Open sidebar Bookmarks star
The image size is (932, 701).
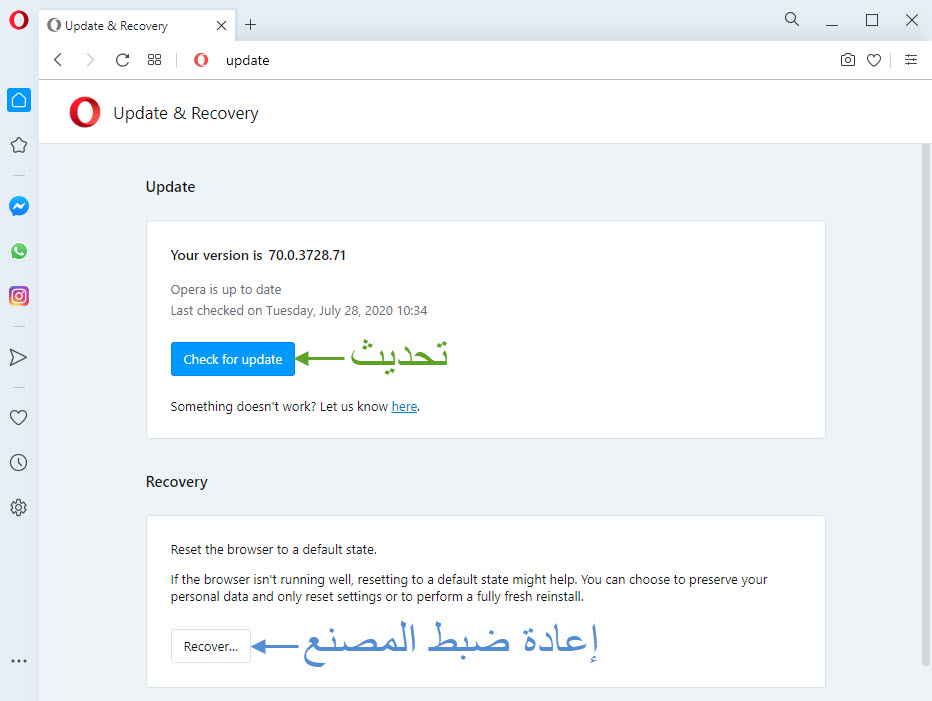coord(19,145)
